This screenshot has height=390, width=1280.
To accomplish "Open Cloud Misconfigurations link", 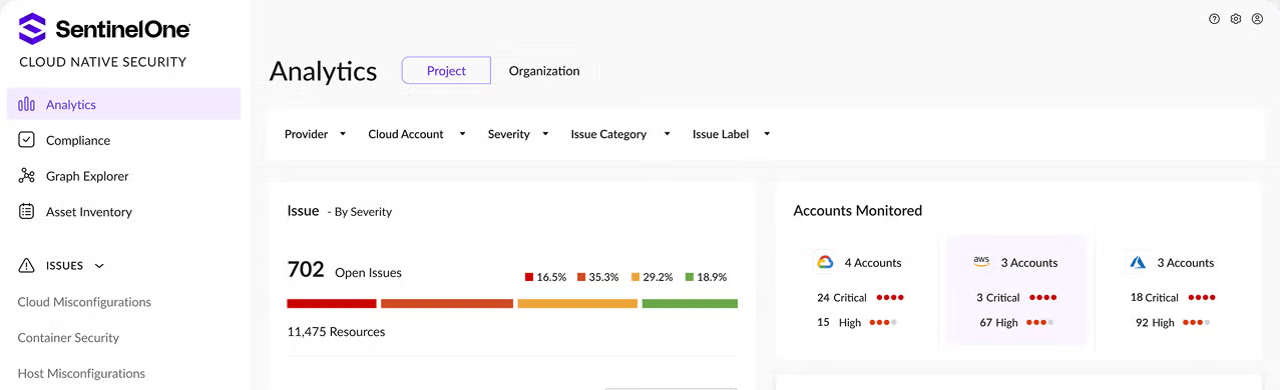I will tap(84, 302).
